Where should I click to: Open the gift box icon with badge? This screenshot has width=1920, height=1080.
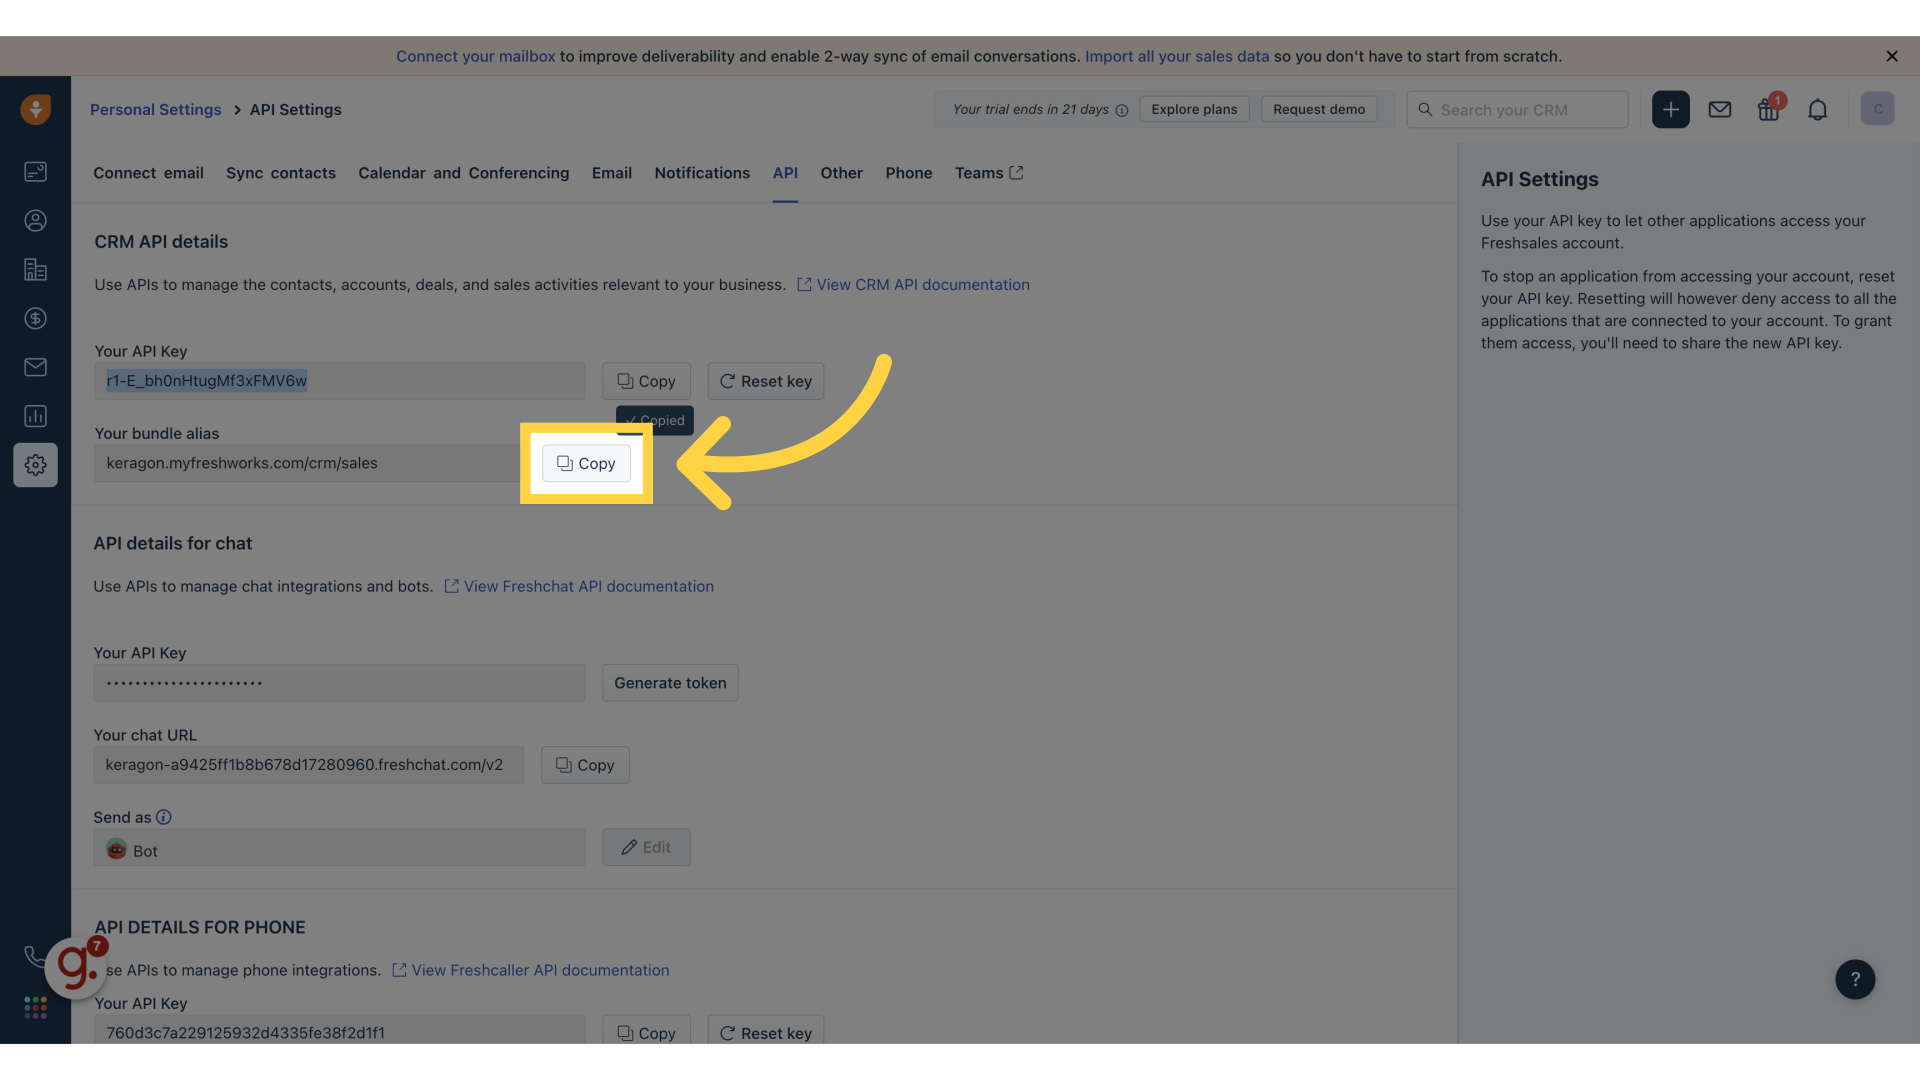tap(1769, 109)
